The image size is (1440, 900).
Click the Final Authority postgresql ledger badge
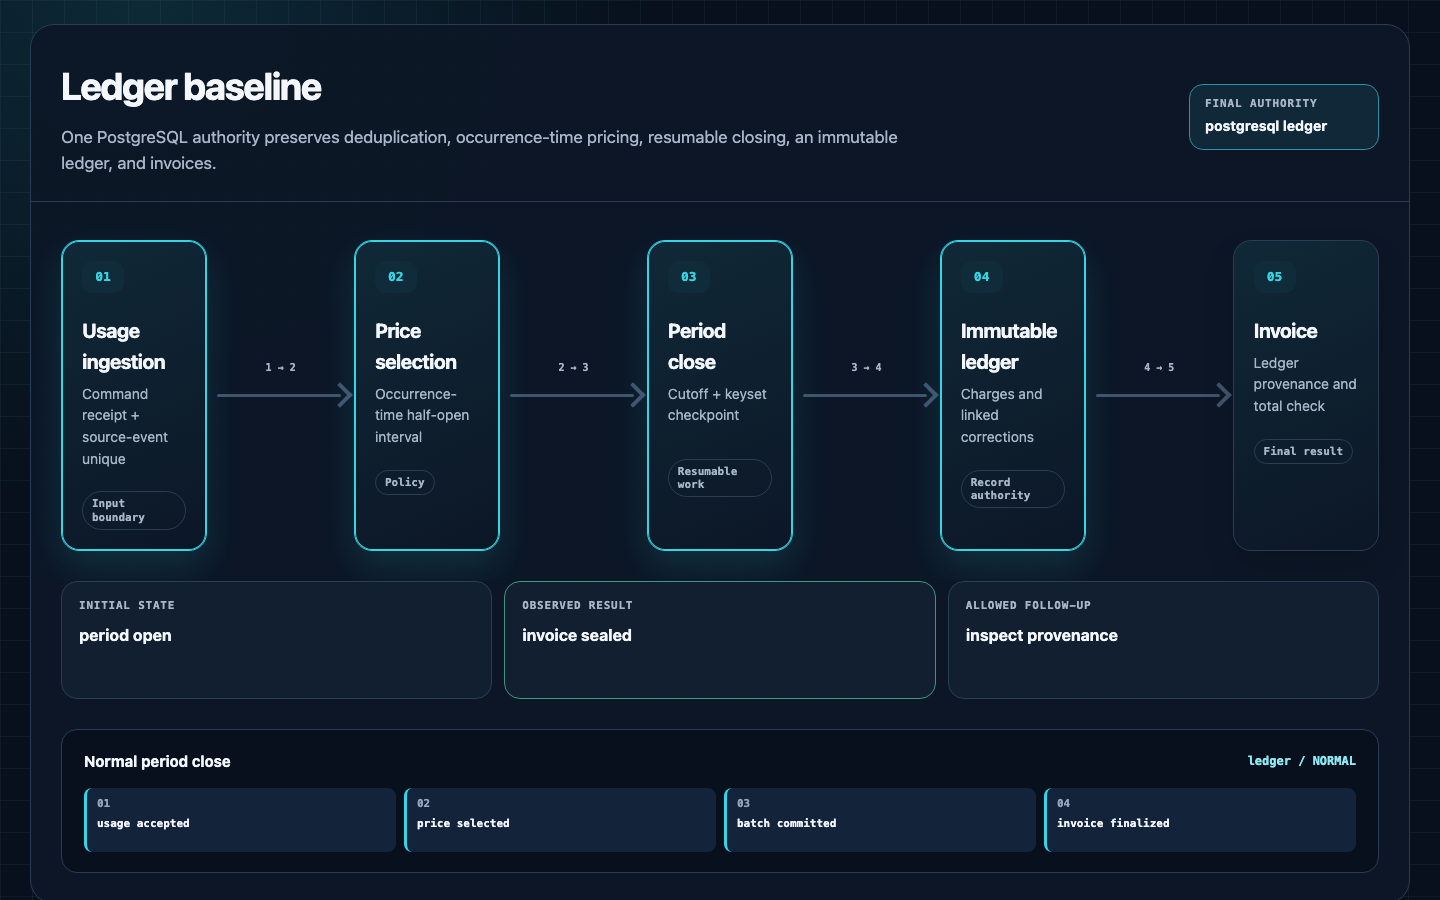pos(1284,117)
